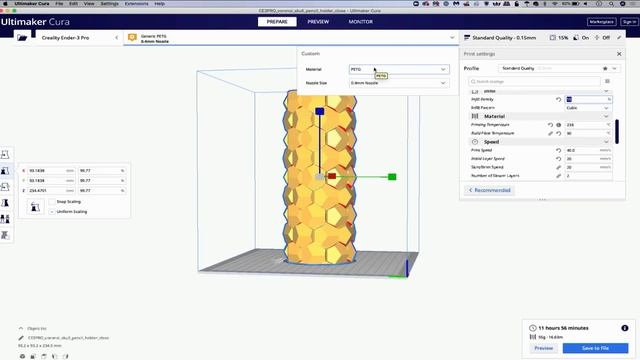Image resolution: width=640 pixels, height=360 pixels.
Task: Click the link icon beside Build Plate Temperature
Action: (x=550, y=133)
